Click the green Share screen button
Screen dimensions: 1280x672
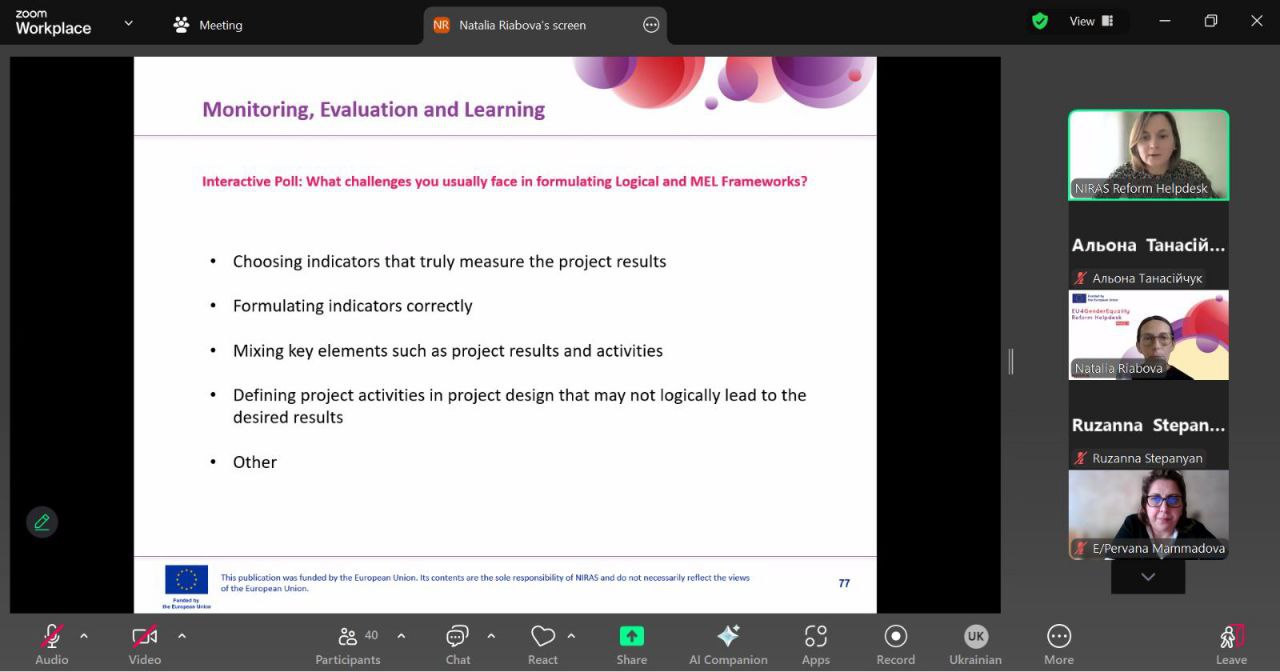pyautogui.click(x=631, y=644)
